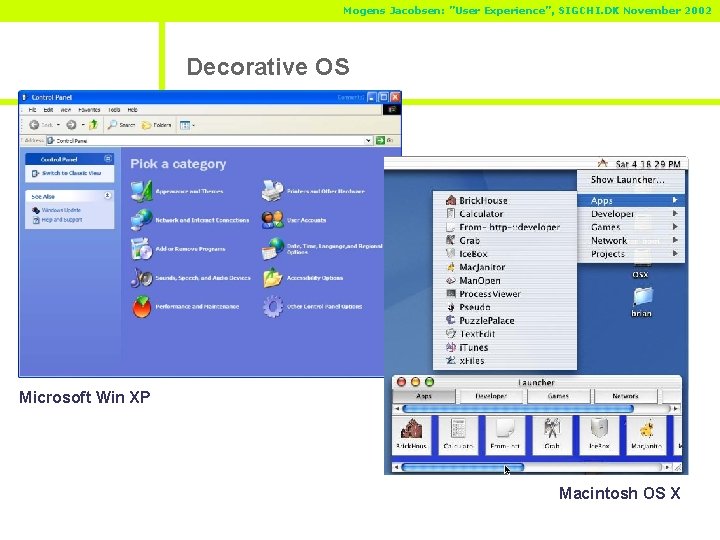
Task: Switch to Network tab in Launcher
Action: [x=625, y=396]
